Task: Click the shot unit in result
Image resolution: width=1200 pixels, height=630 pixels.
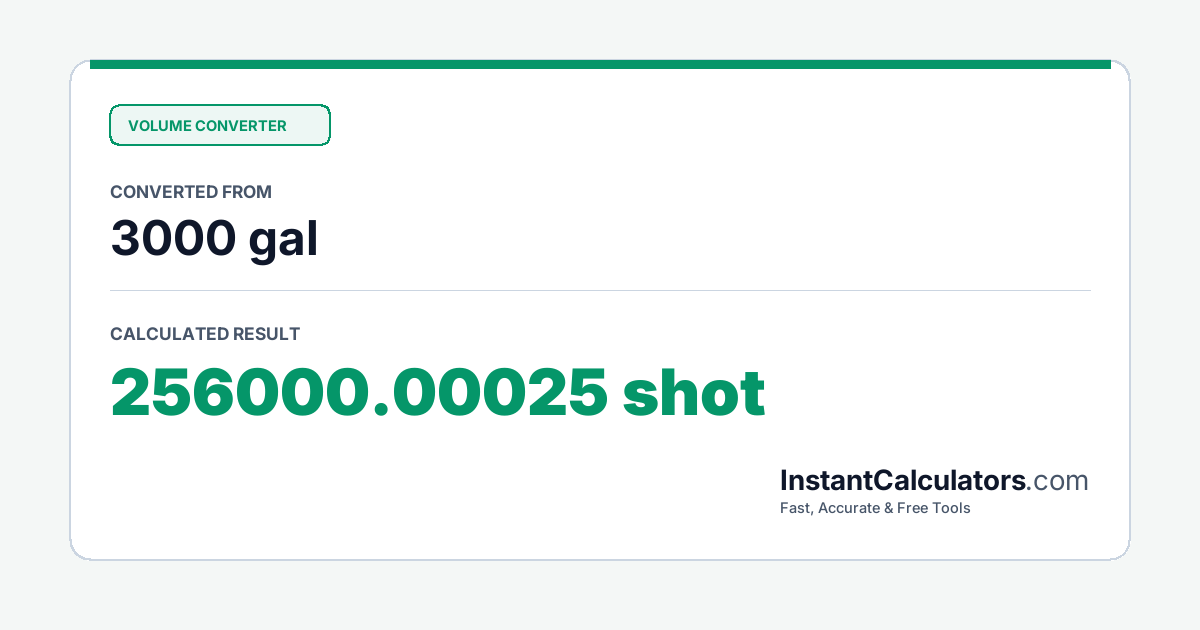Action: click(x=694, y=392)
